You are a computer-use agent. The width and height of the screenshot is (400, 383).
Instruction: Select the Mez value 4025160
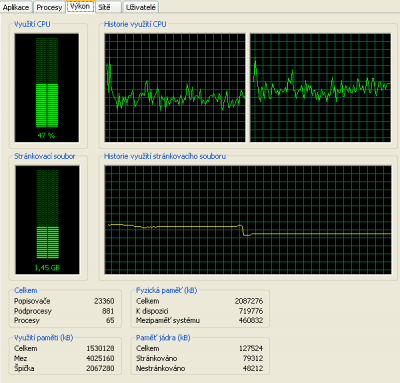point(100,358)
